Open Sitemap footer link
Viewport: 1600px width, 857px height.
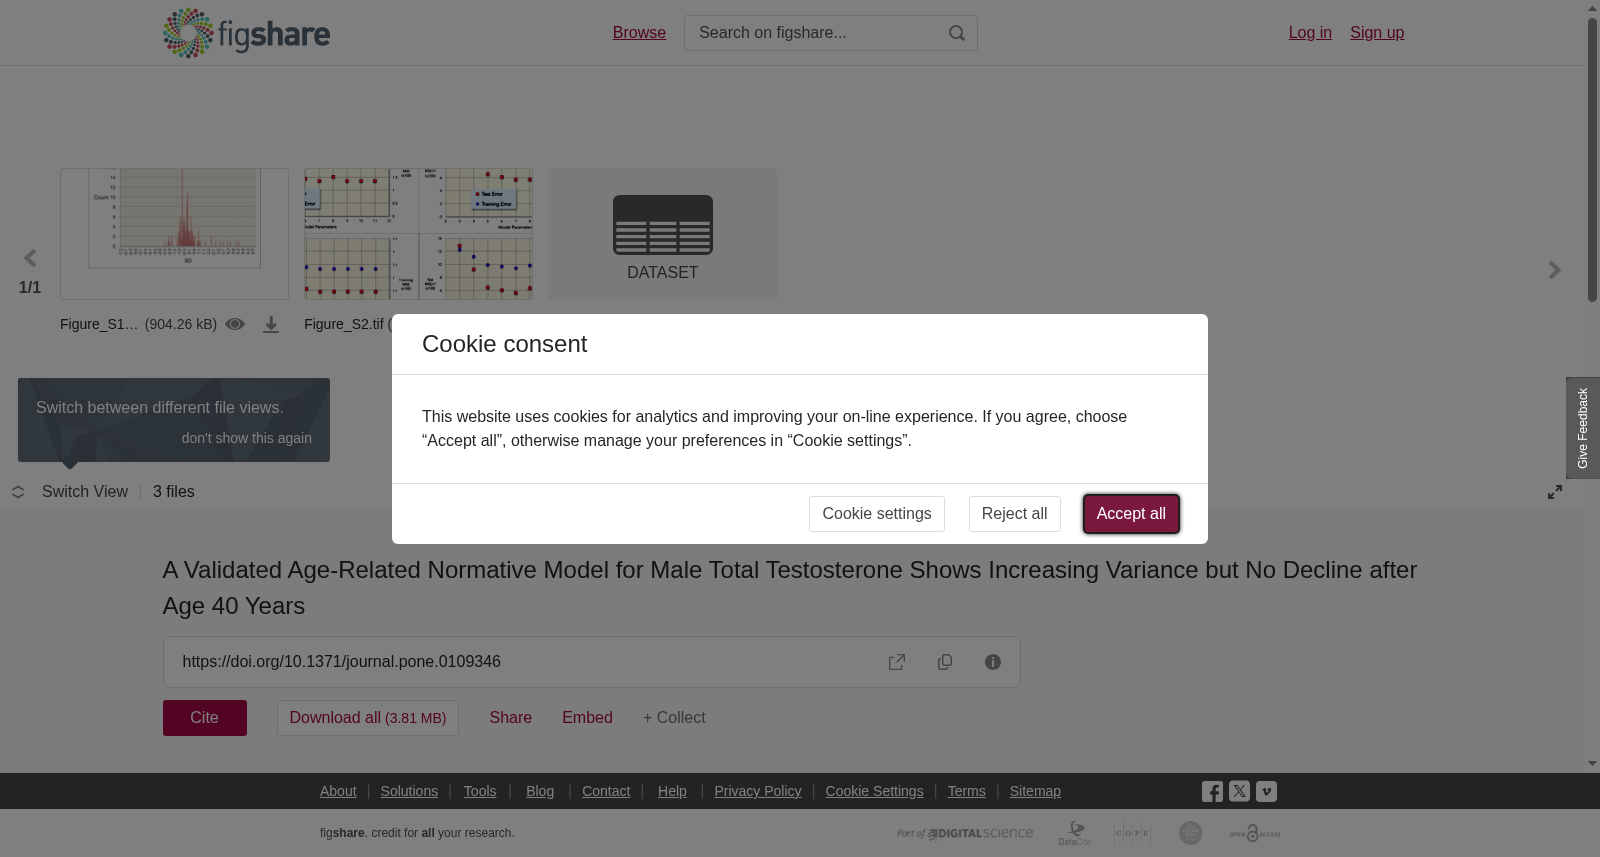point(1035,791)
